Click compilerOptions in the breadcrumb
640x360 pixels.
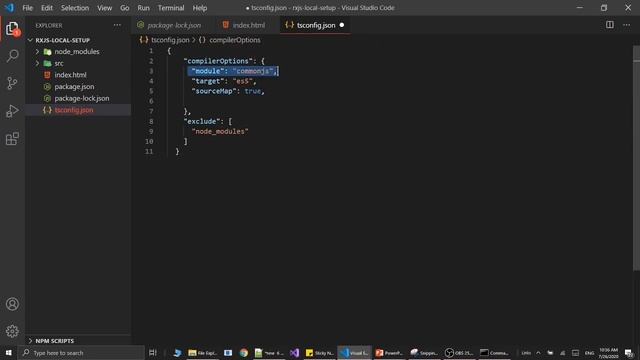235,40
